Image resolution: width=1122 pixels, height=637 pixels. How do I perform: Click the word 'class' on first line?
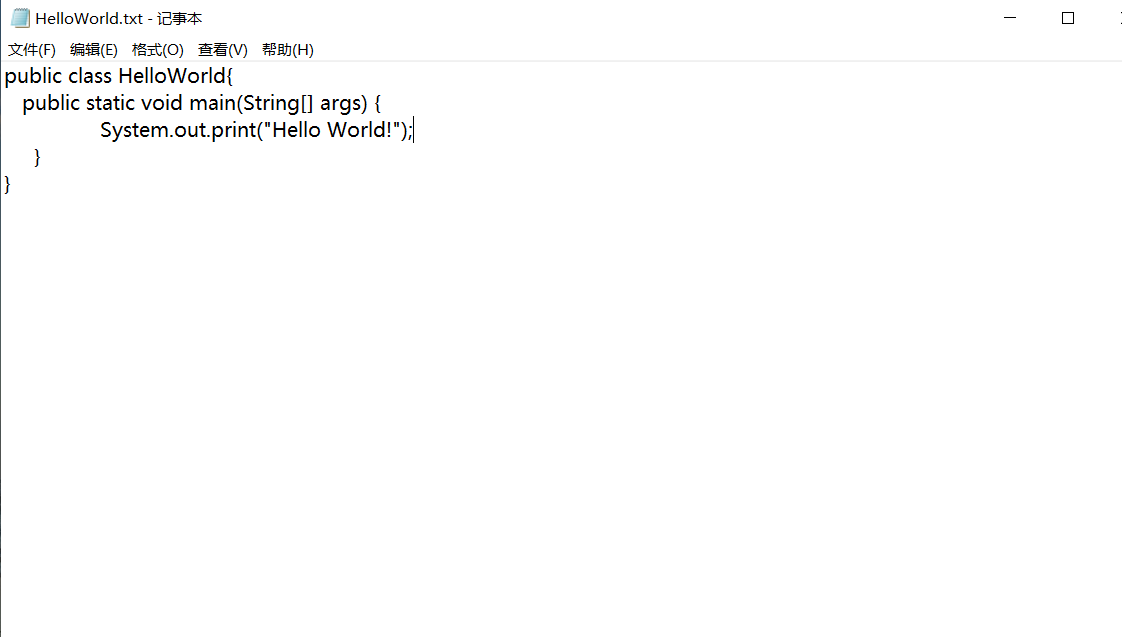pos(90,76)
